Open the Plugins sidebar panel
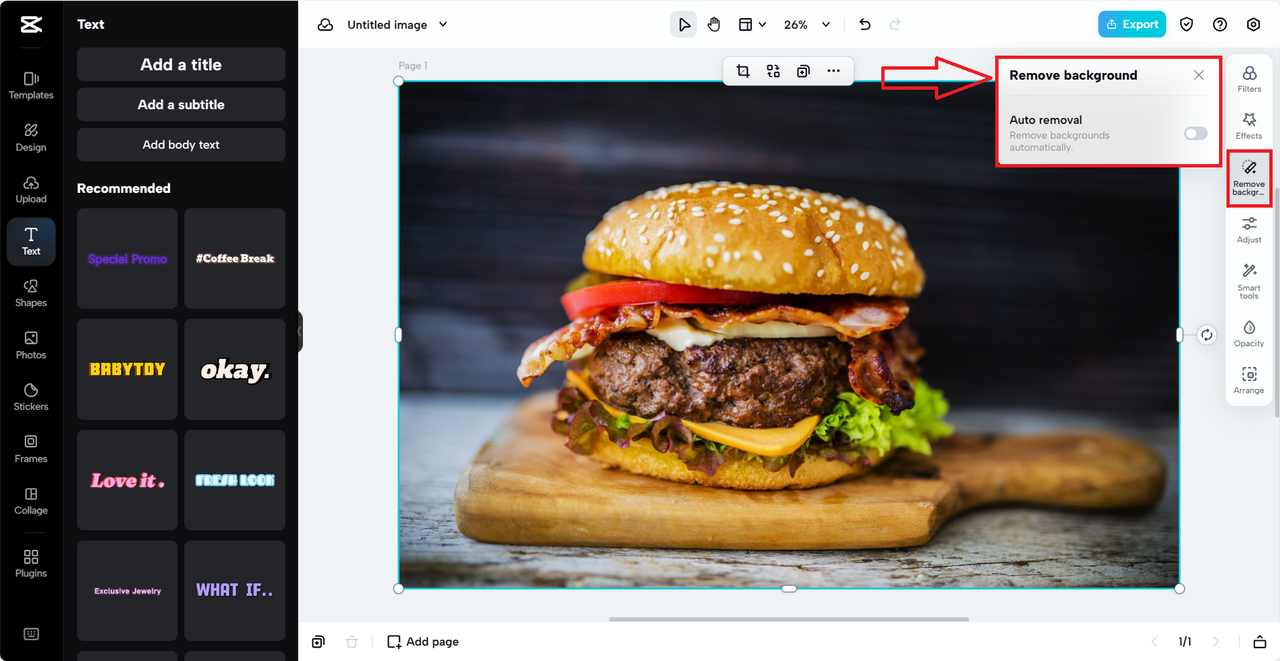This screenshot has width=1280, height=661. coord(31,563)
